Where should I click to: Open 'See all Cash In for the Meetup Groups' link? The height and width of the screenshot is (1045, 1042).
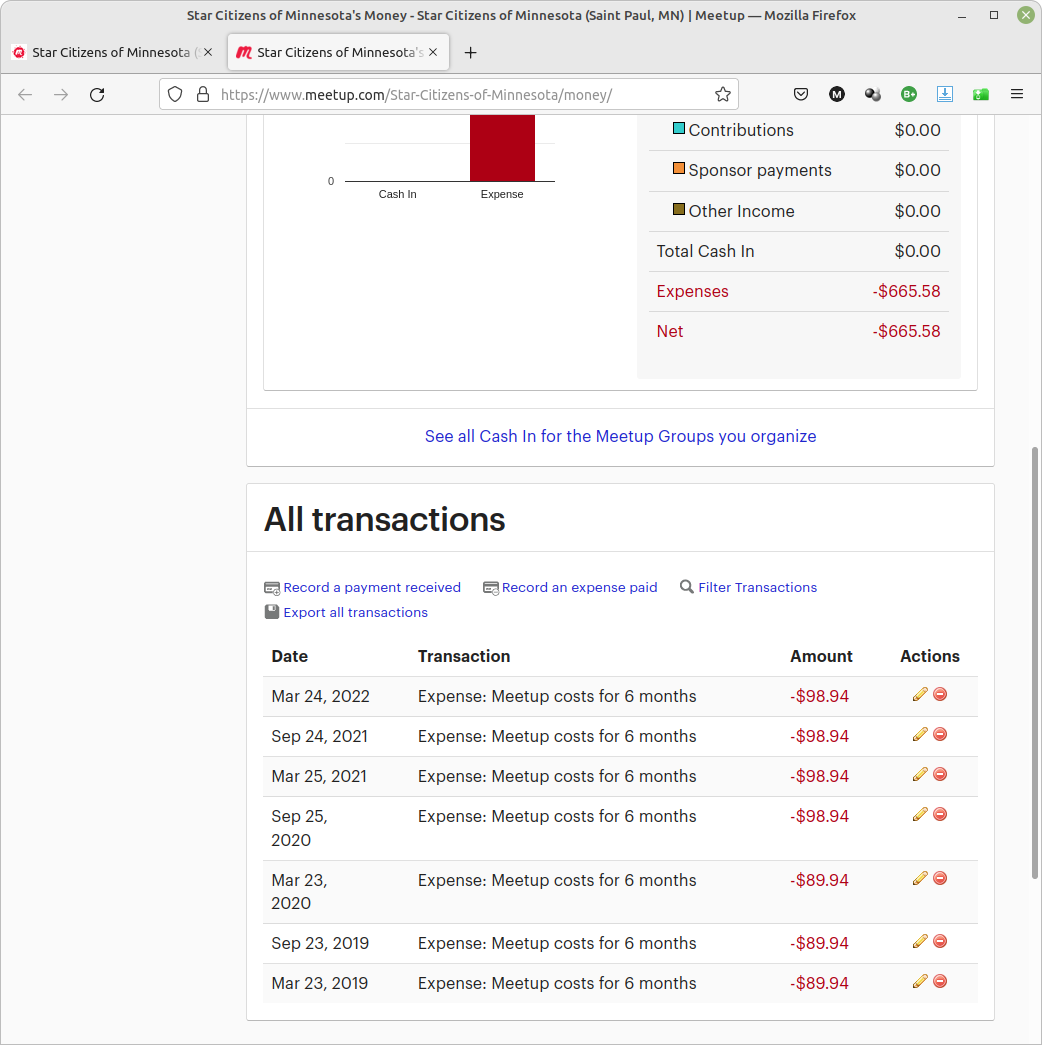[621, 436]
